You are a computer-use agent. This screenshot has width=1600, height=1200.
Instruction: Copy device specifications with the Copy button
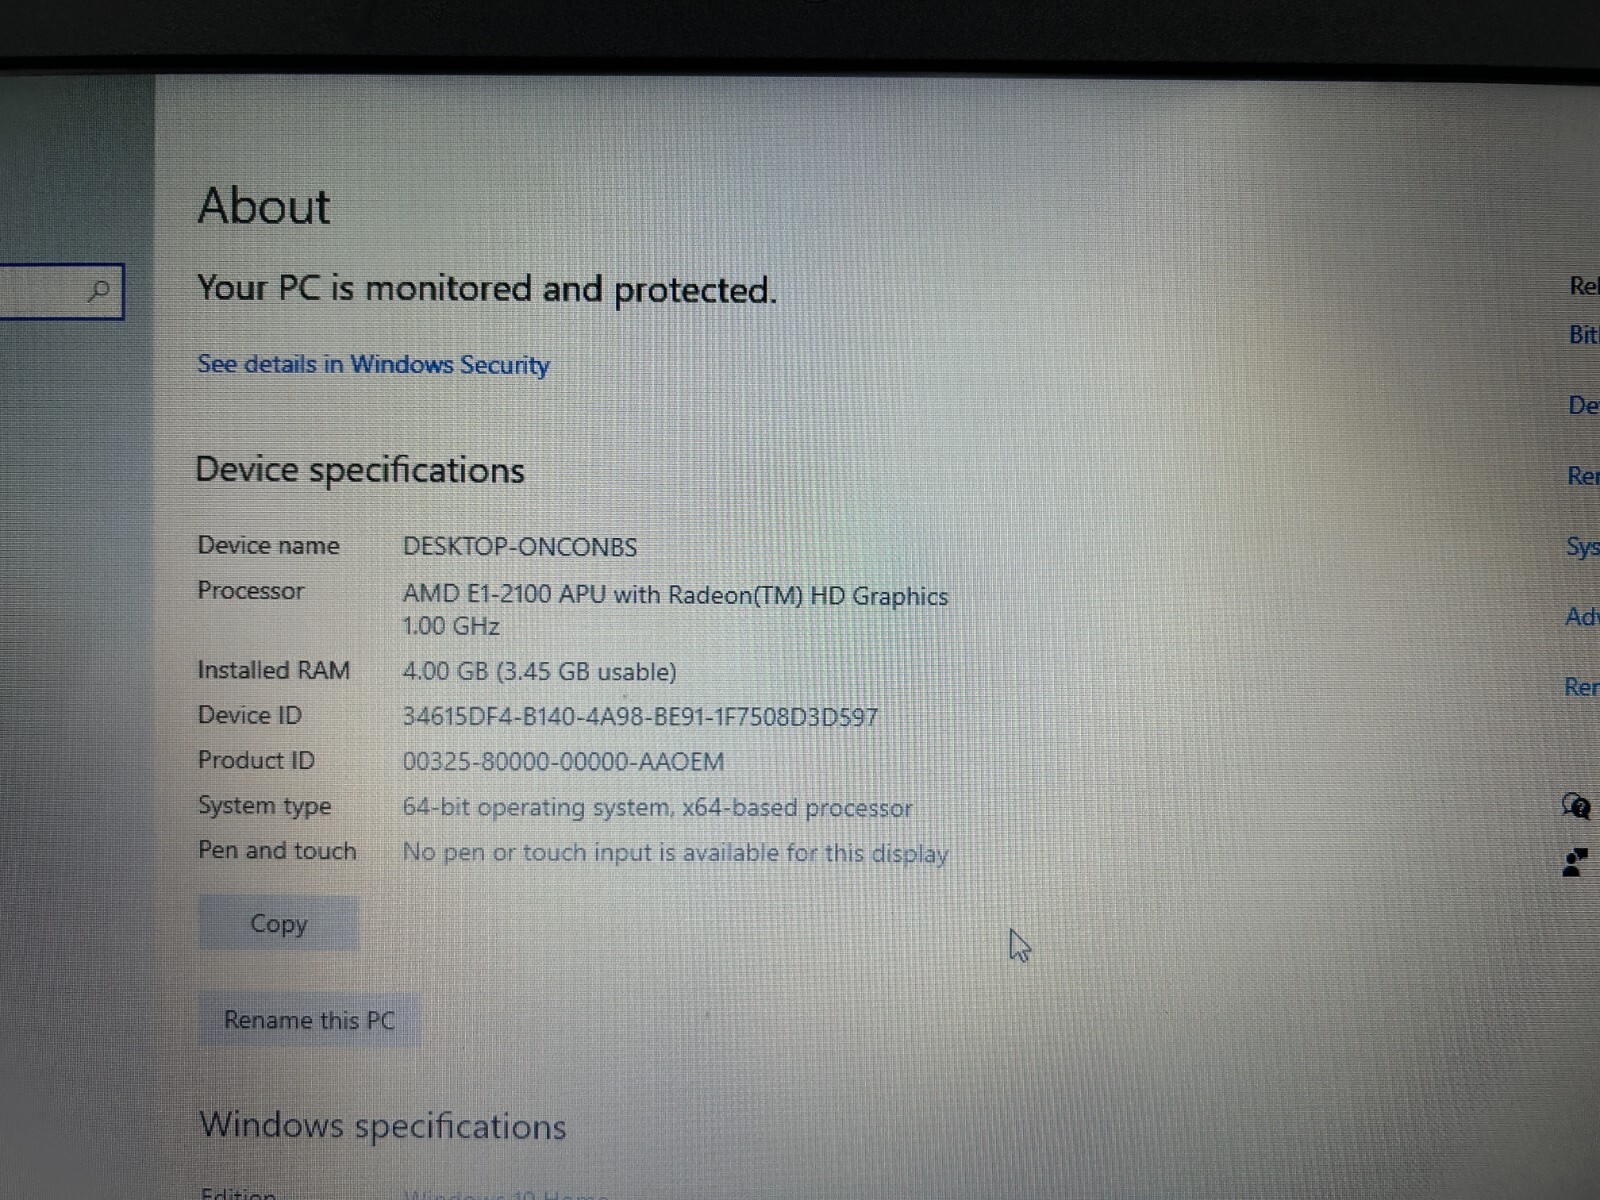pyautogui.click(x=278, y=923)
